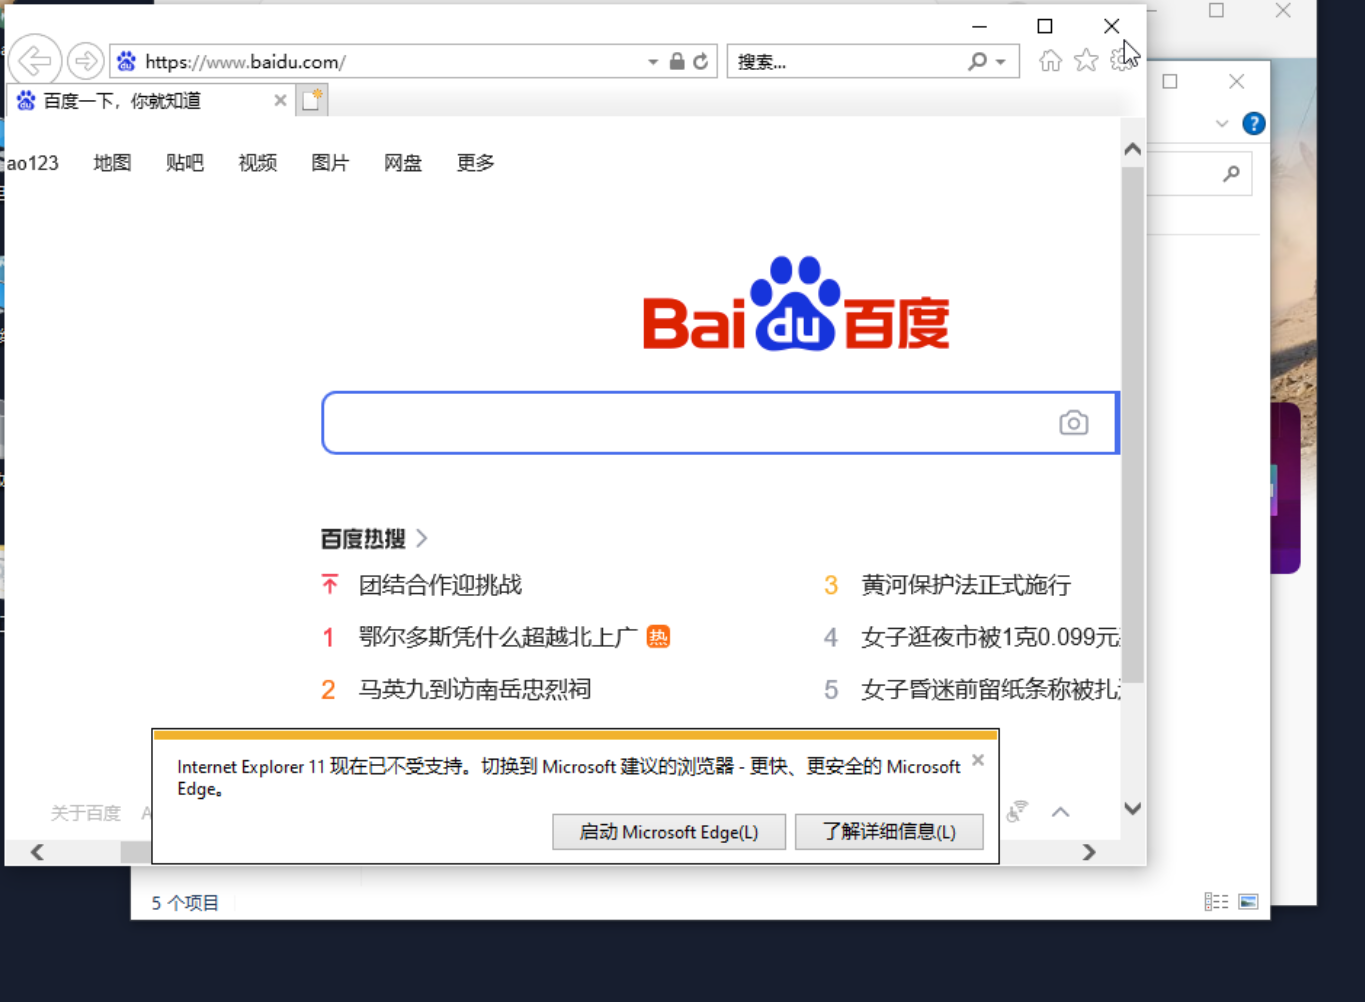Image resolution: width=1365 pixels, height=1002 pixels.
Task: Open 马英九到访南岳忠烈祠 link
Action: pos(475,689)
